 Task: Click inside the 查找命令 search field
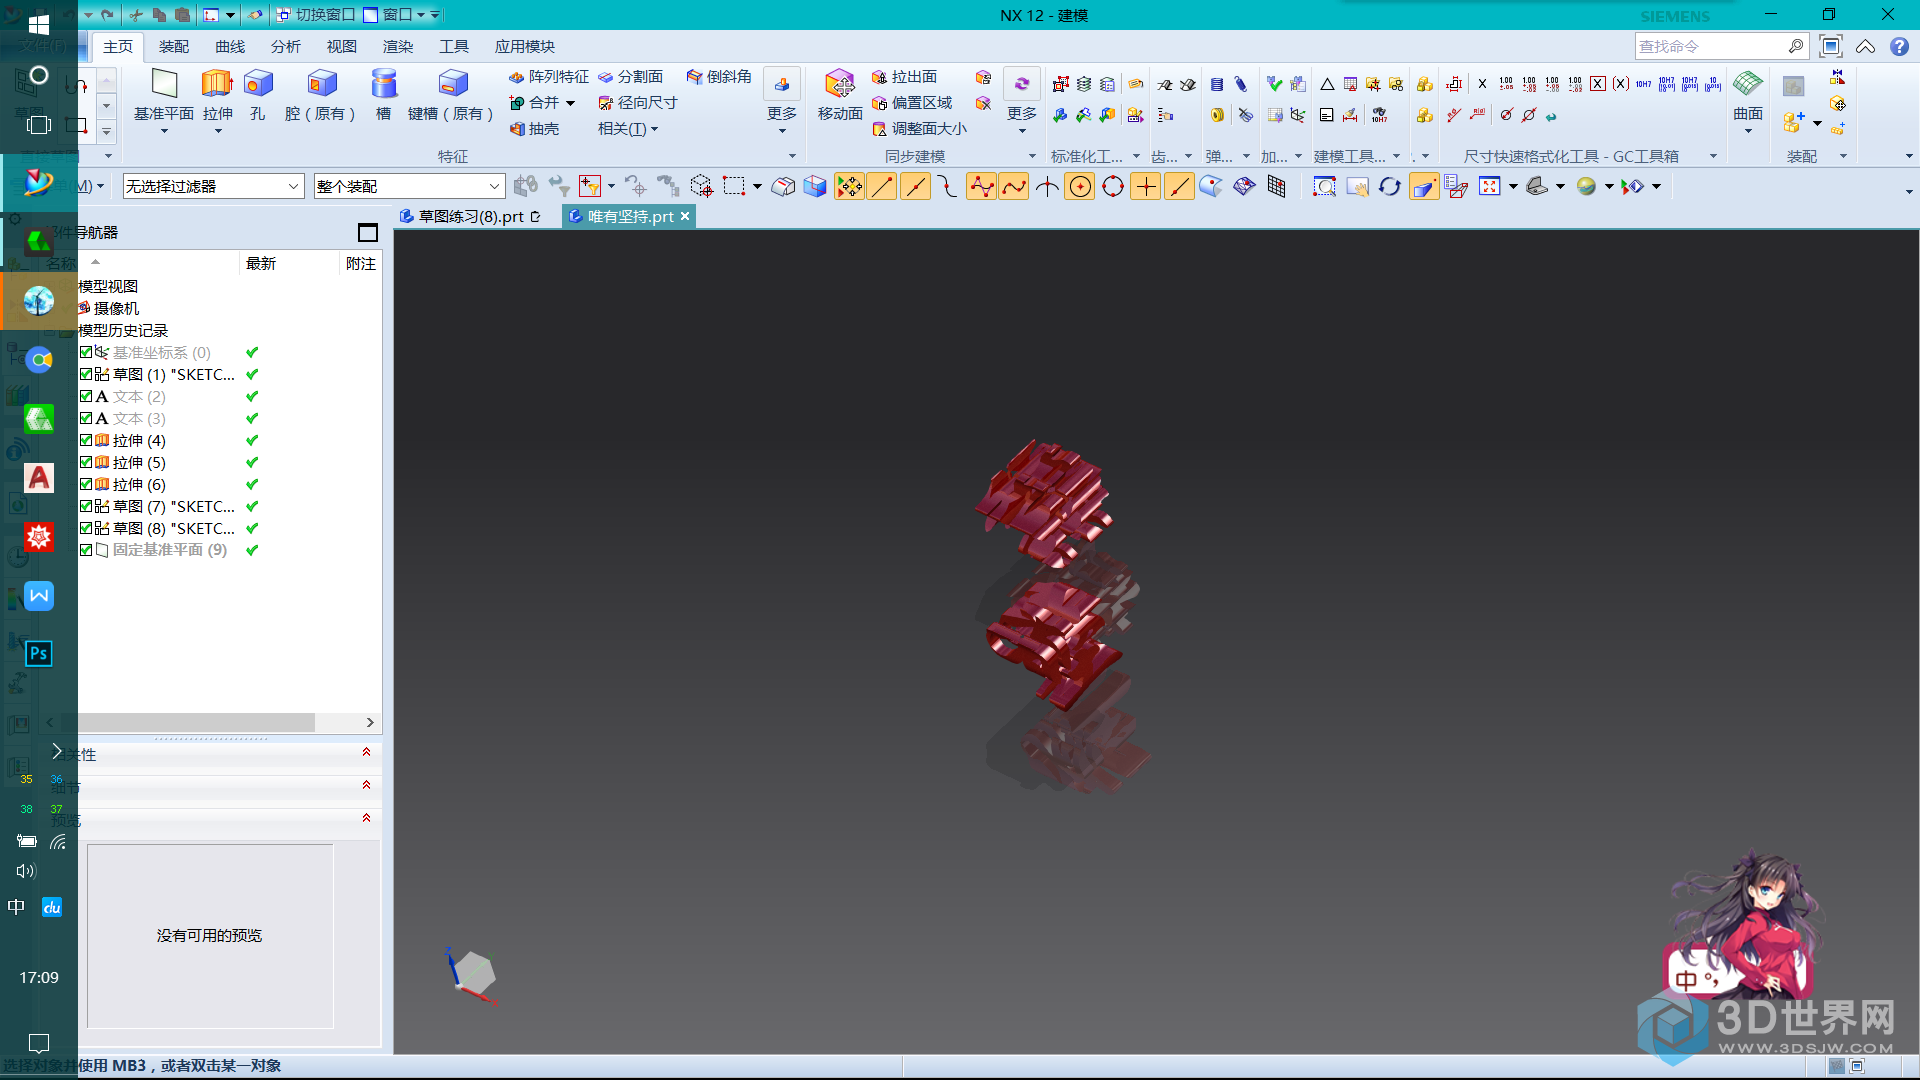point(1712,46)
